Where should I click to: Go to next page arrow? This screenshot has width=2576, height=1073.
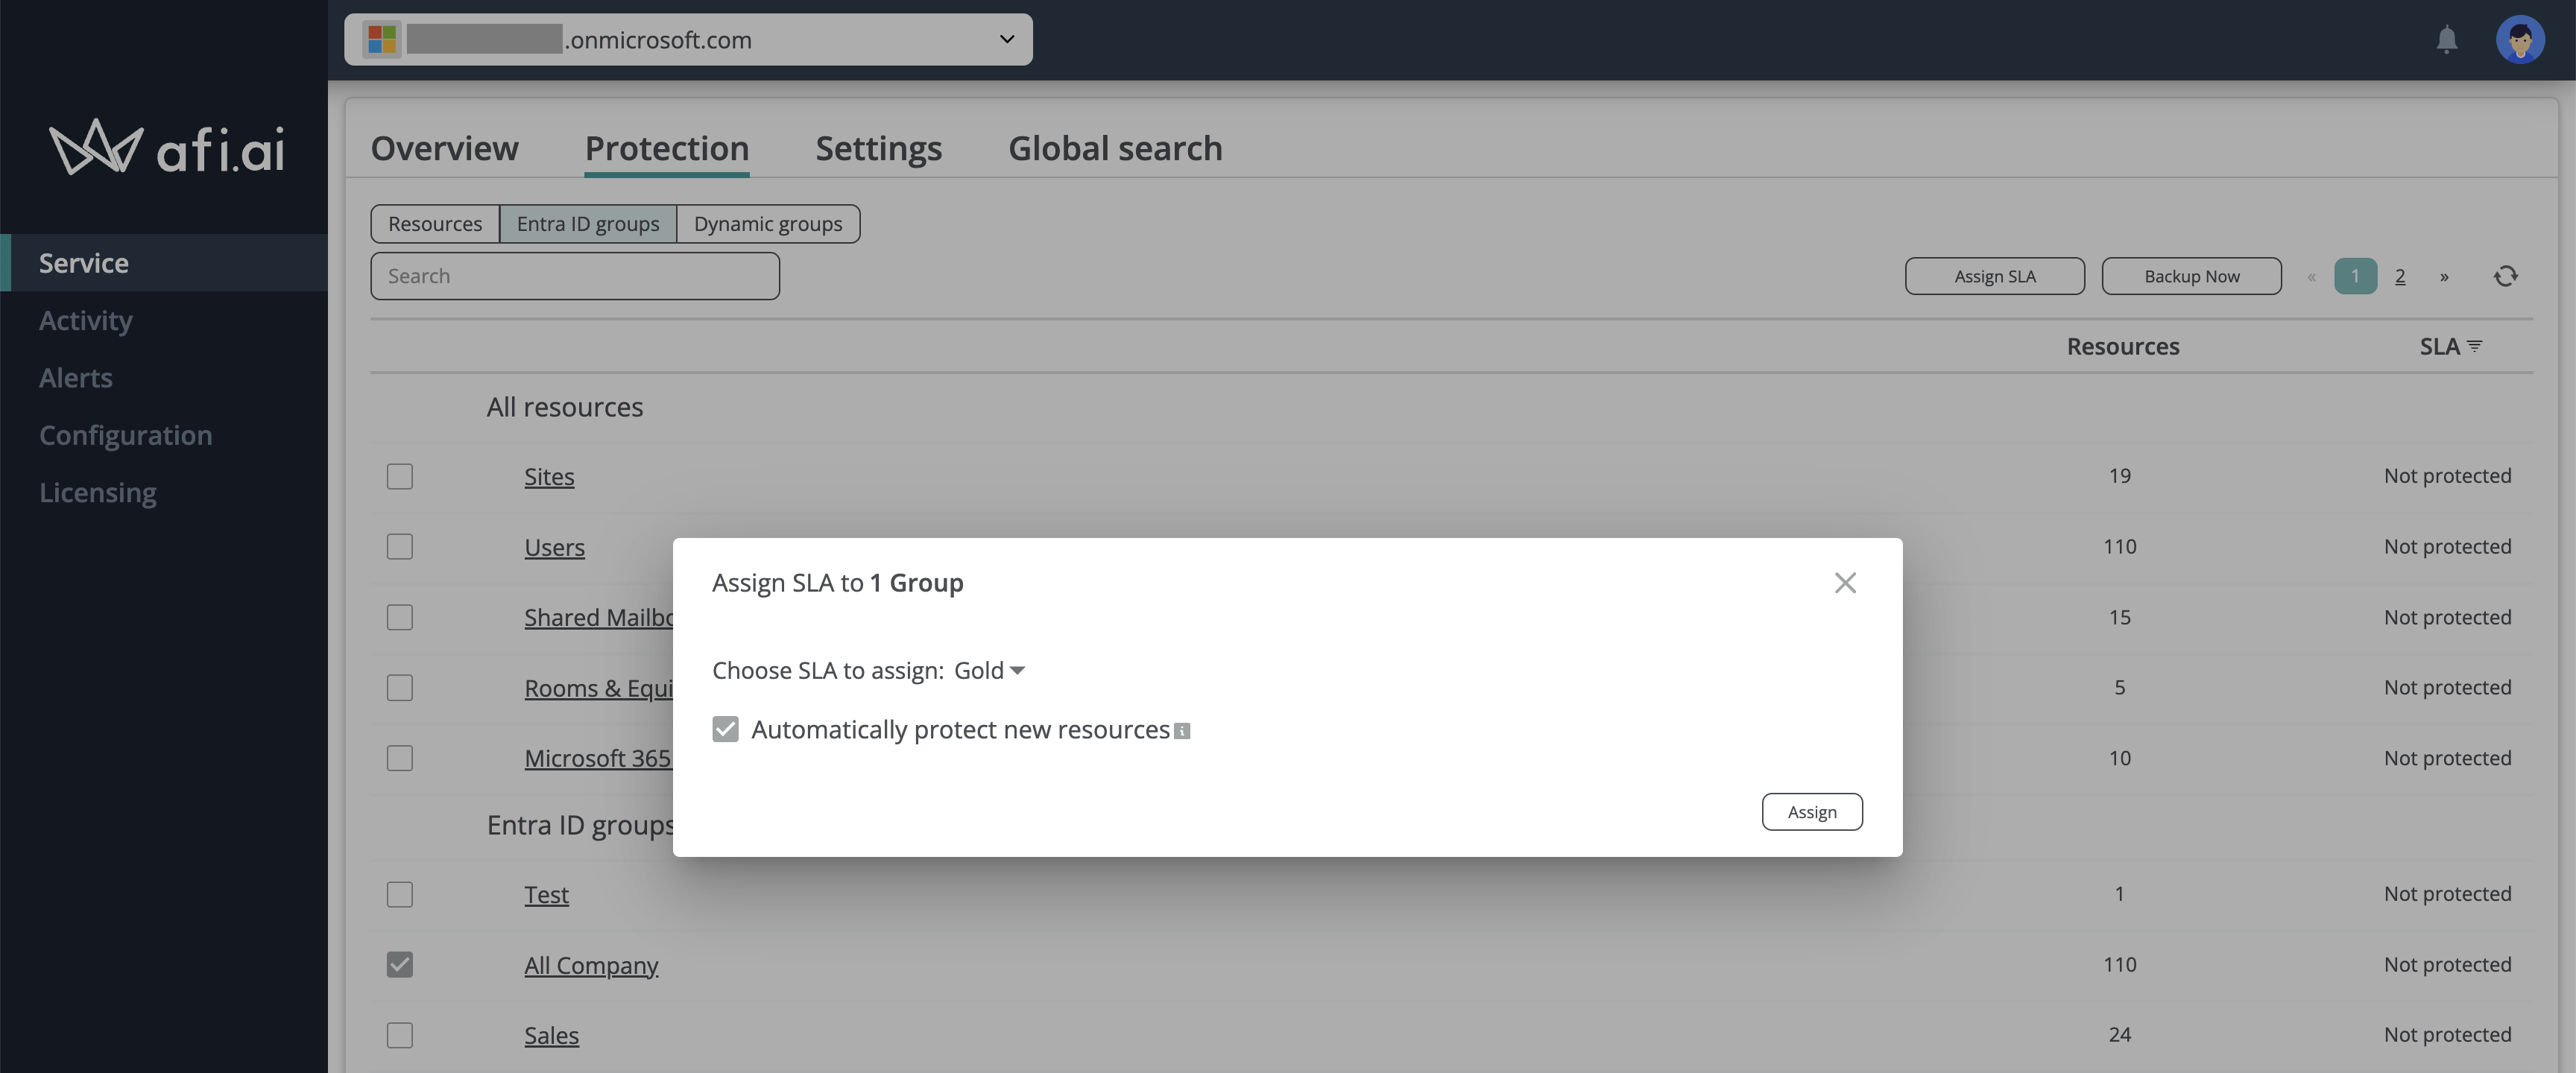coord(2444,277)
